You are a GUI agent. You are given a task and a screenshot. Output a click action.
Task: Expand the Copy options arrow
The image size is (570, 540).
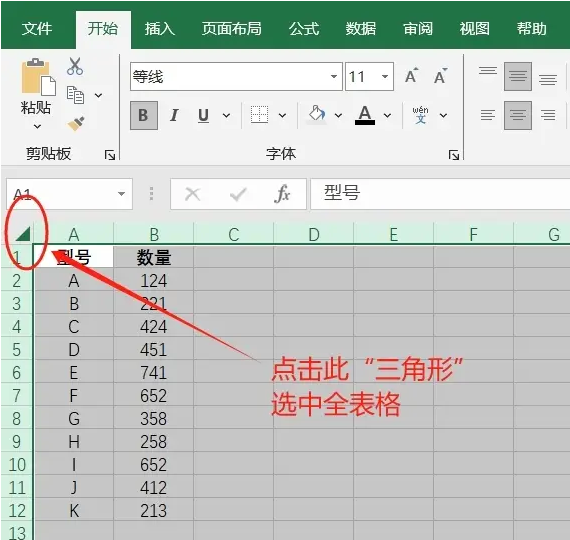click(98, 95)
